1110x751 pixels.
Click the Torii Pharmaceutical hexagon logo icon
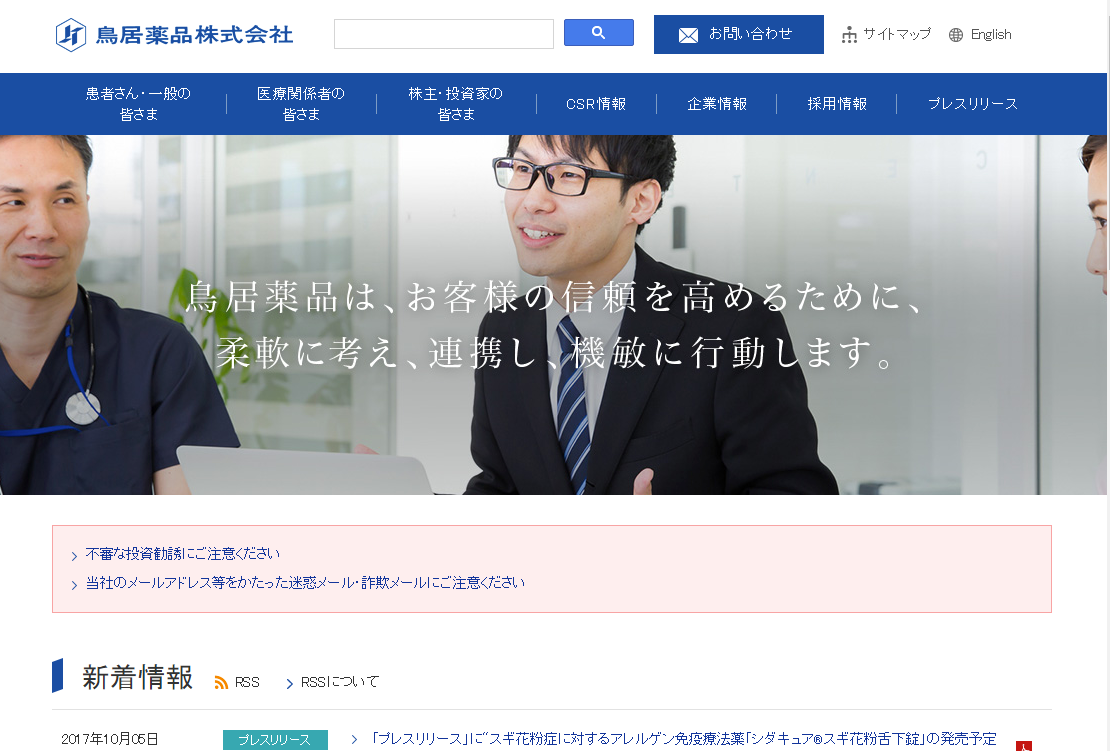pos(71,35)
